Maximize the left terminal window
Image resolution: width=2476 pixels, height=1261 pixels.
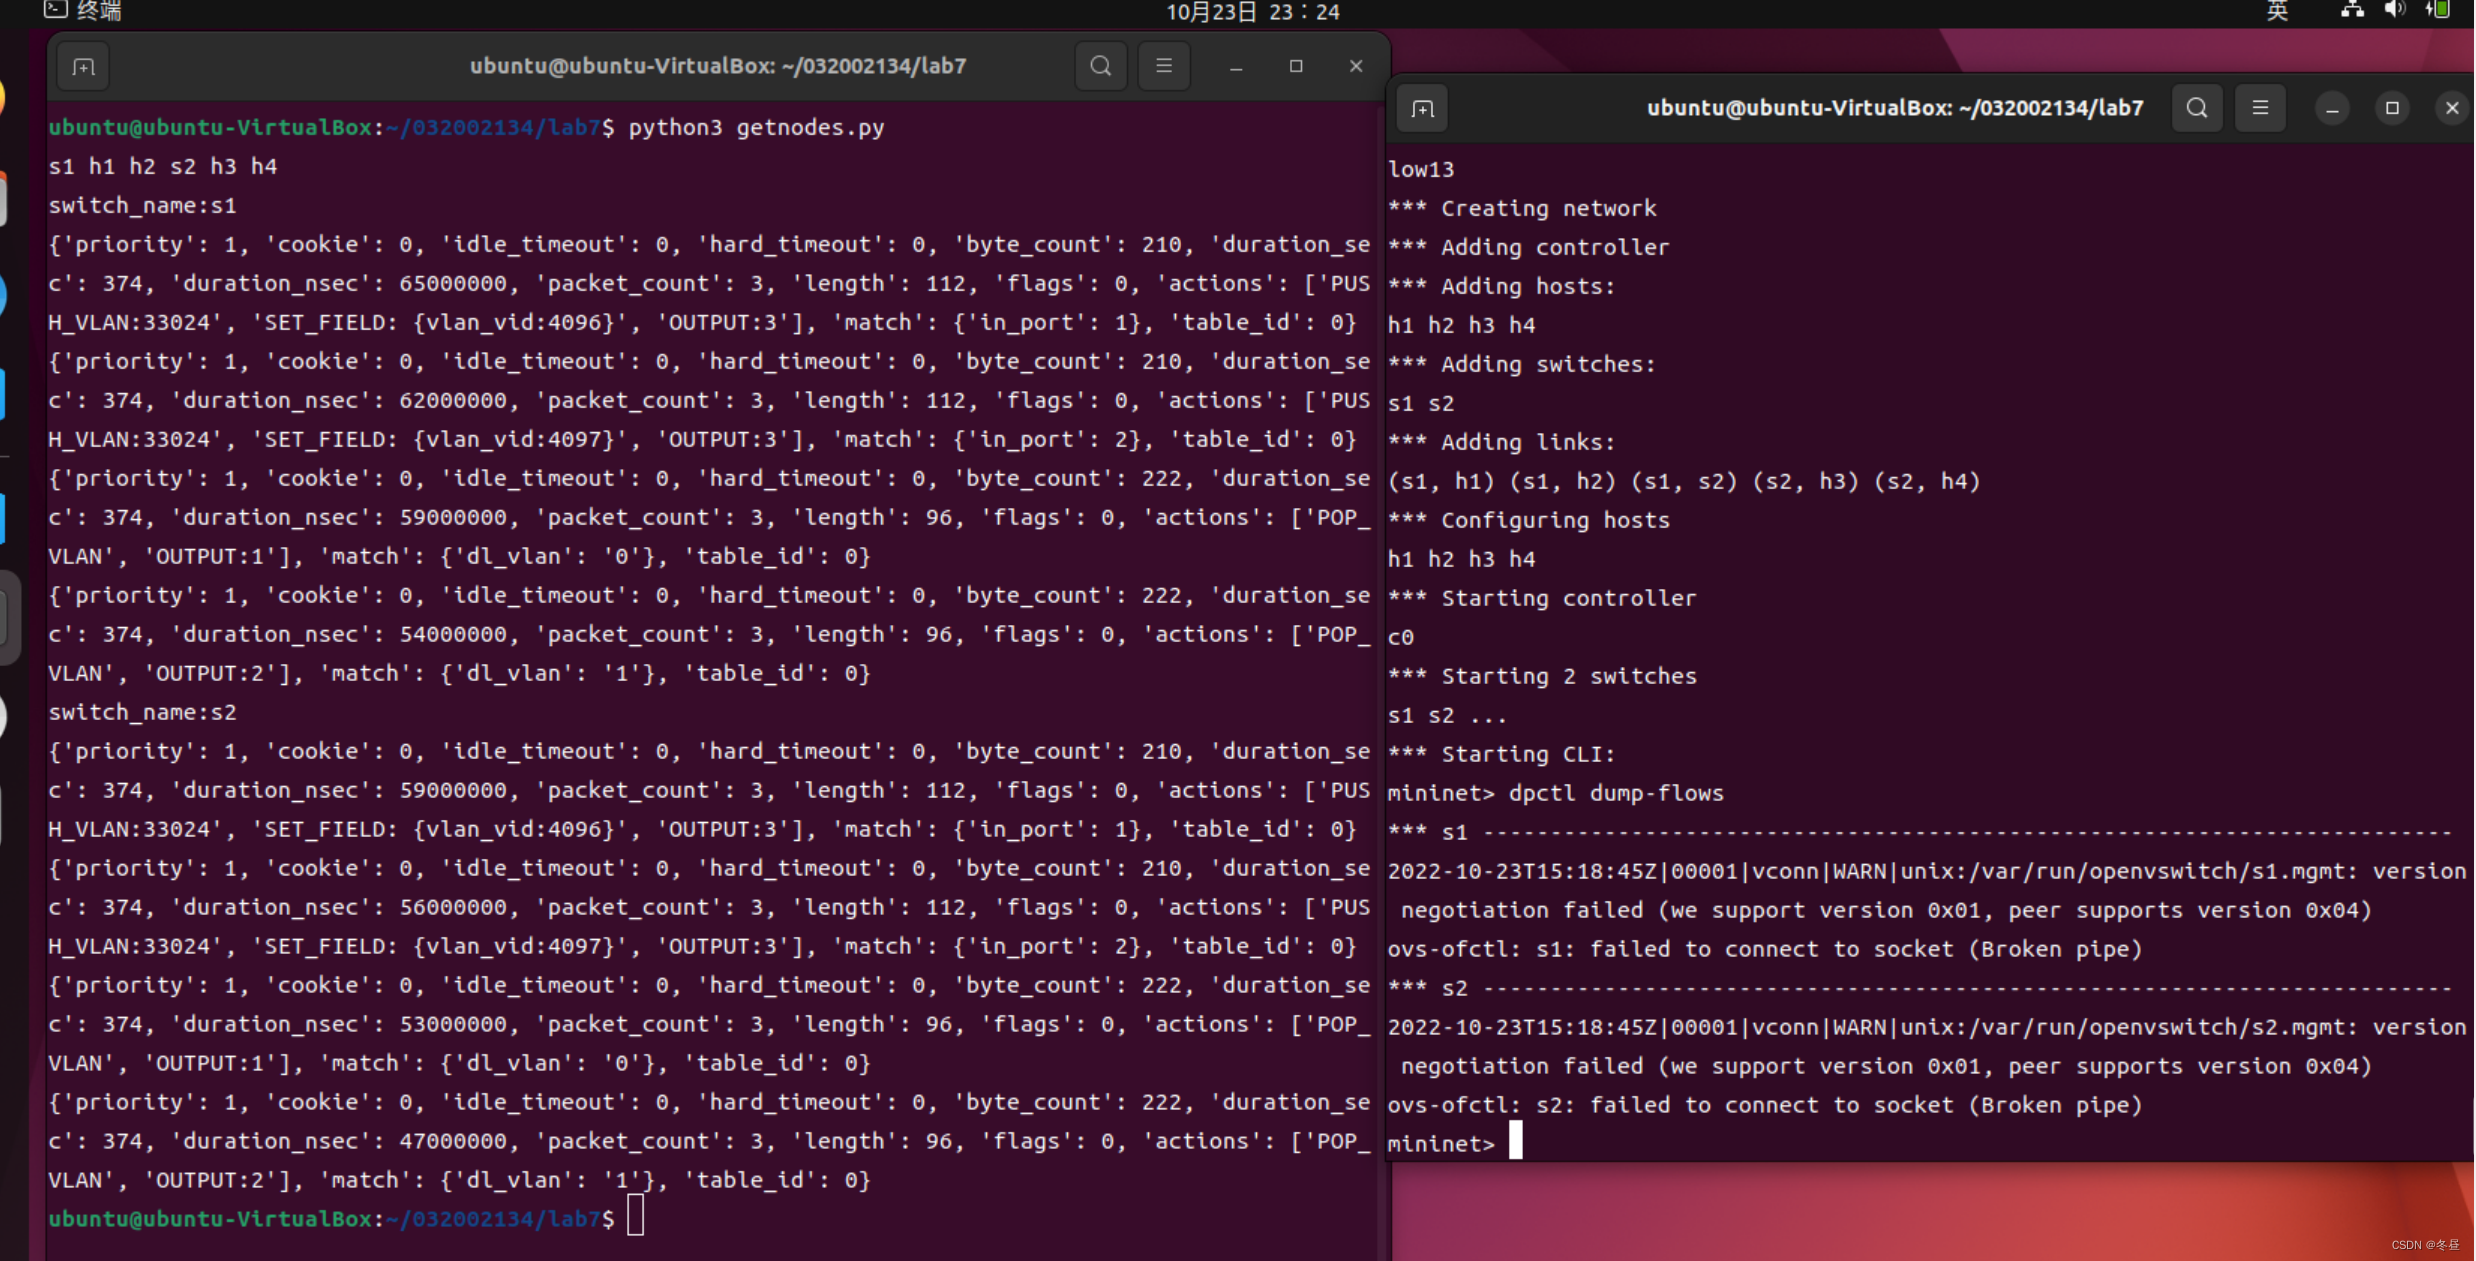pyautogui.click(x=1296, y=66)
